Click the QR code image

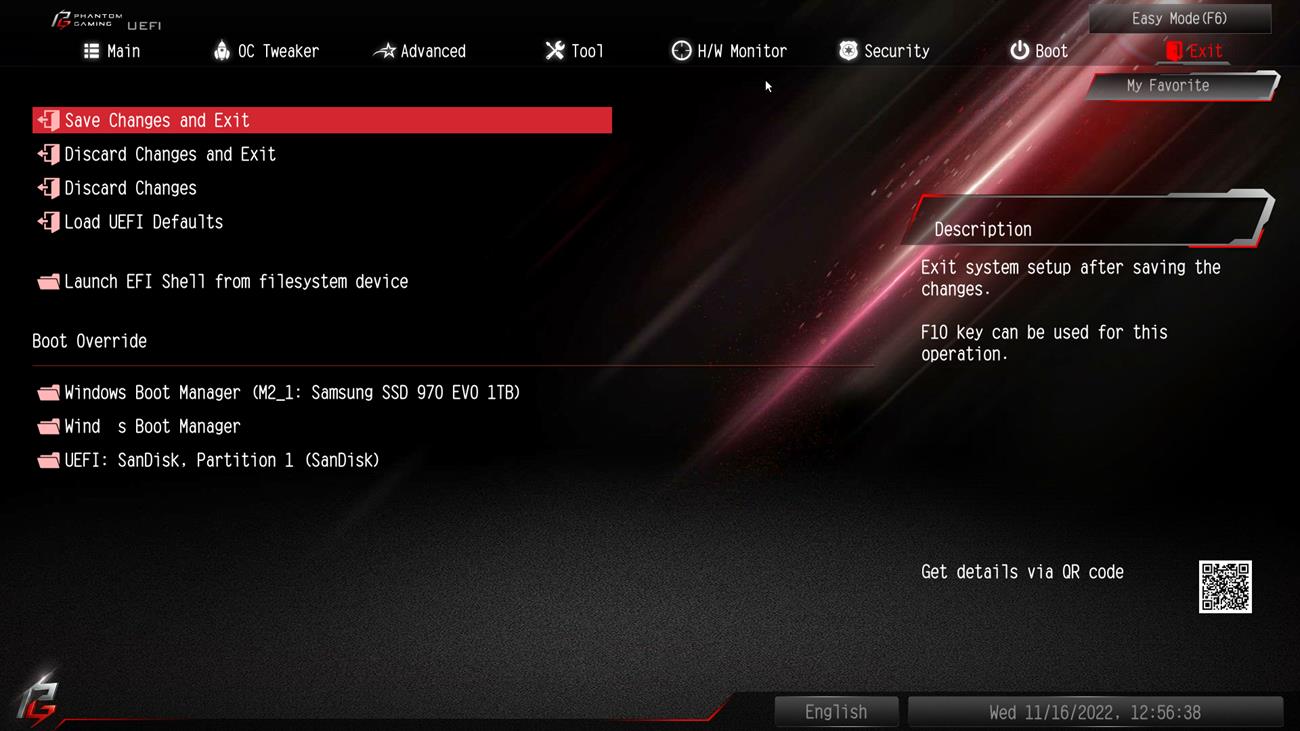point(1225,587)
